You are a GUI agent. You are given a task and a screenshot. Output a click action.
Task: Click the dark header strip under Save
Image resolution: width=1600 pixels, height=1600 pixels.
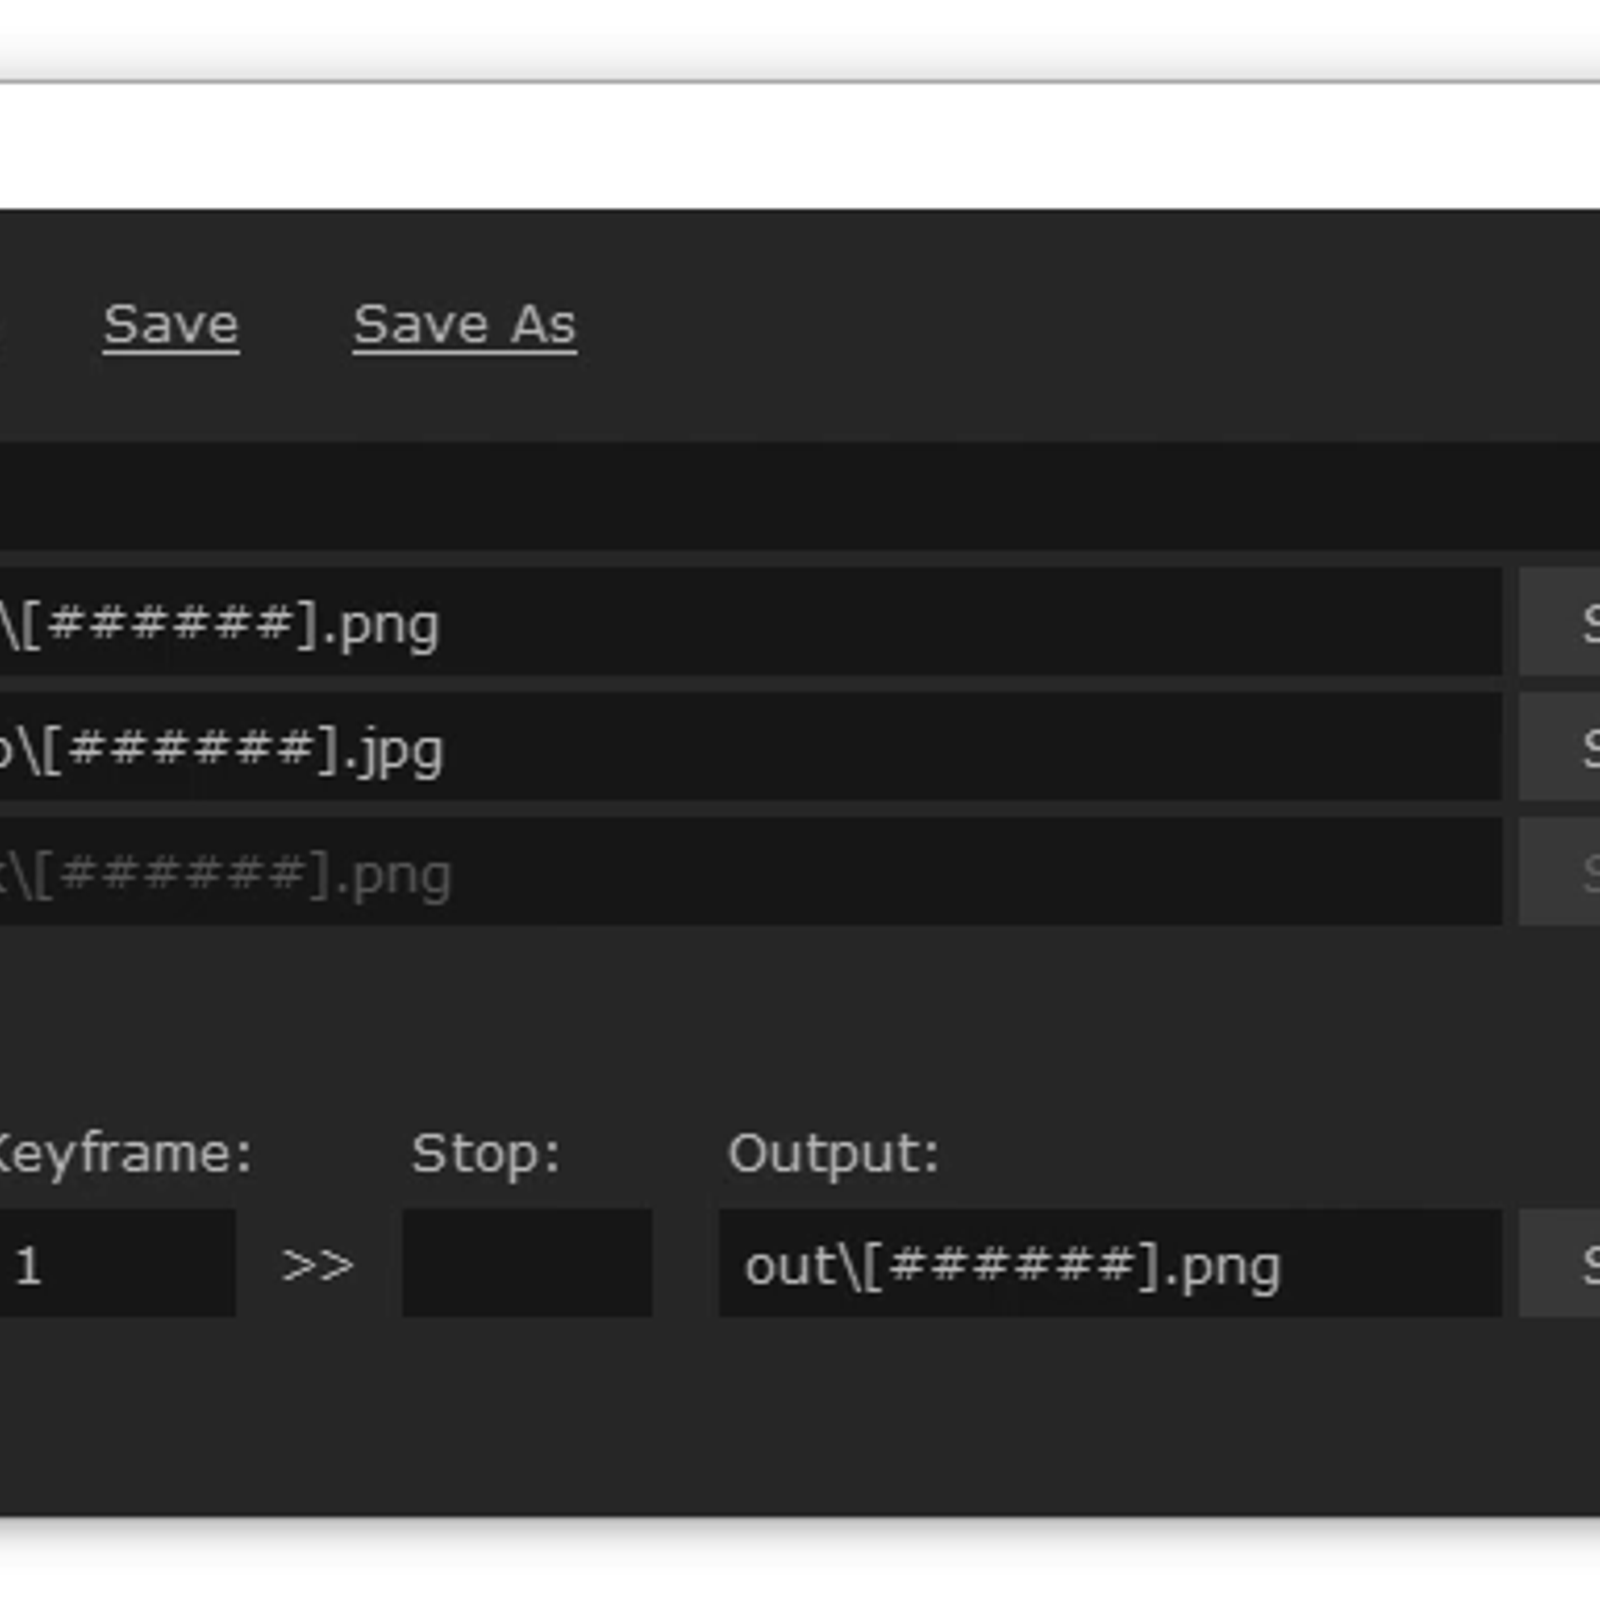(x=800, y=495)
